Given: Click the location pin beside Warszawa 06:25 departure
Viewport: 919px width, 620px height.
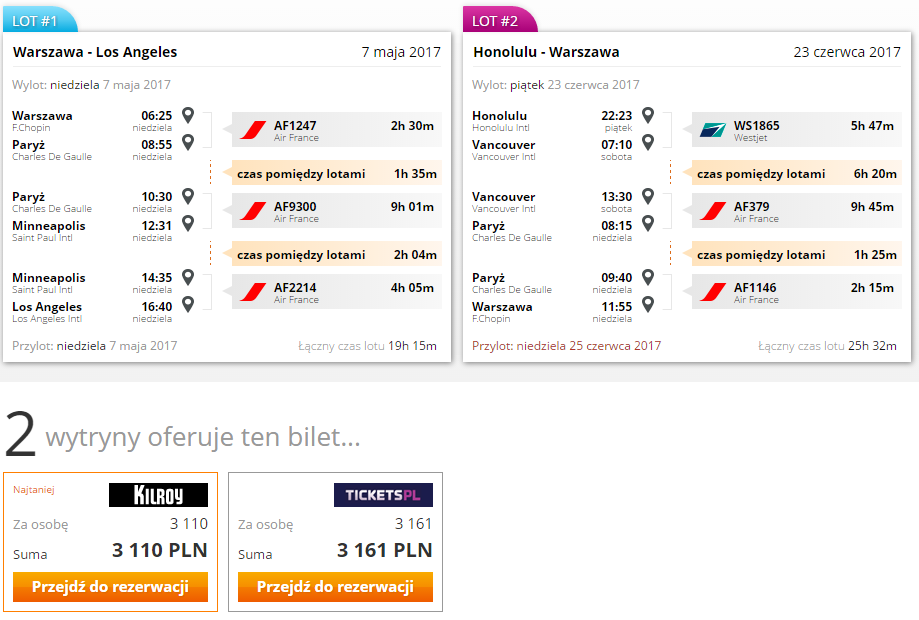Looking at the screenshot, I should 188,115.
